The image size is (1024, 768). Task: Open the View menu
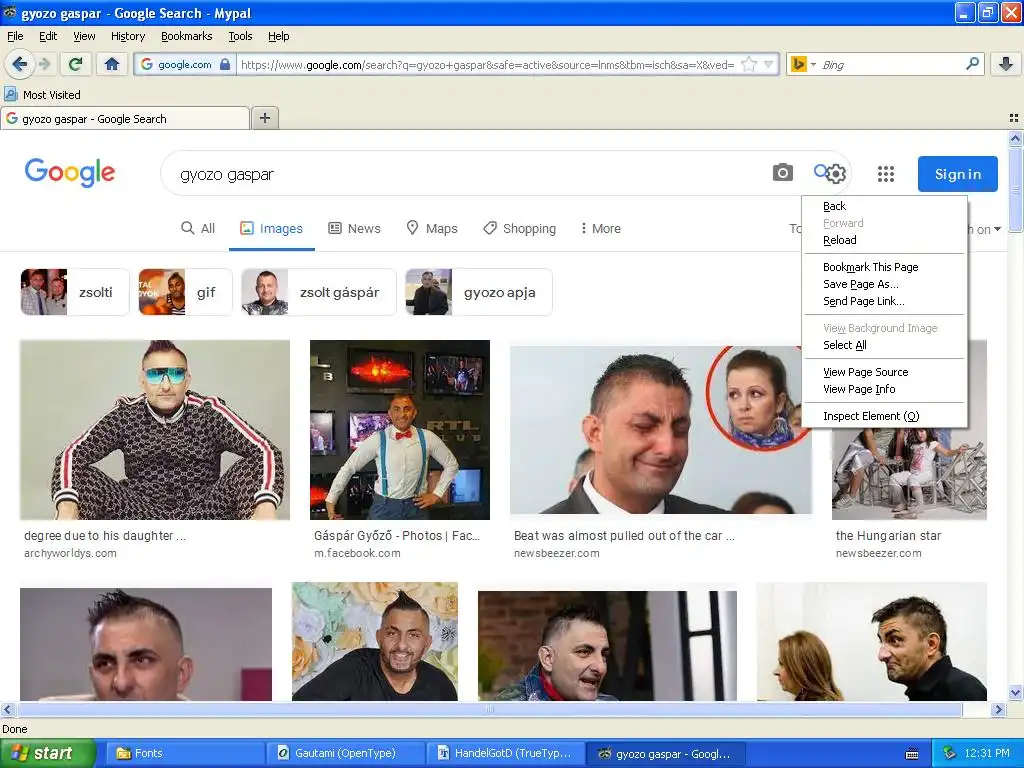84,36
